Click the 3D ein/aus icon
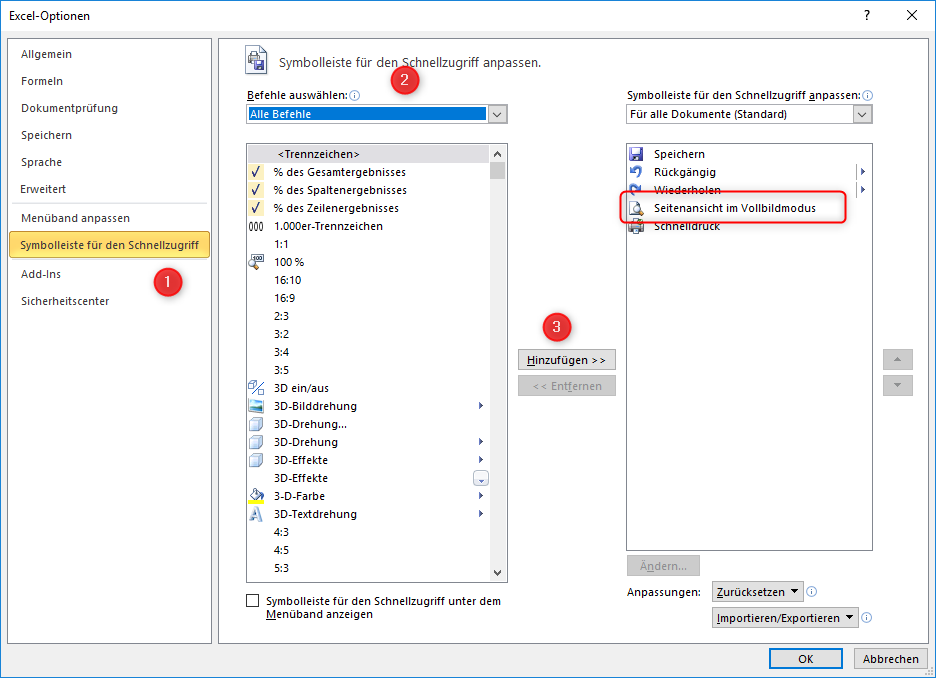 coord(256,388)
